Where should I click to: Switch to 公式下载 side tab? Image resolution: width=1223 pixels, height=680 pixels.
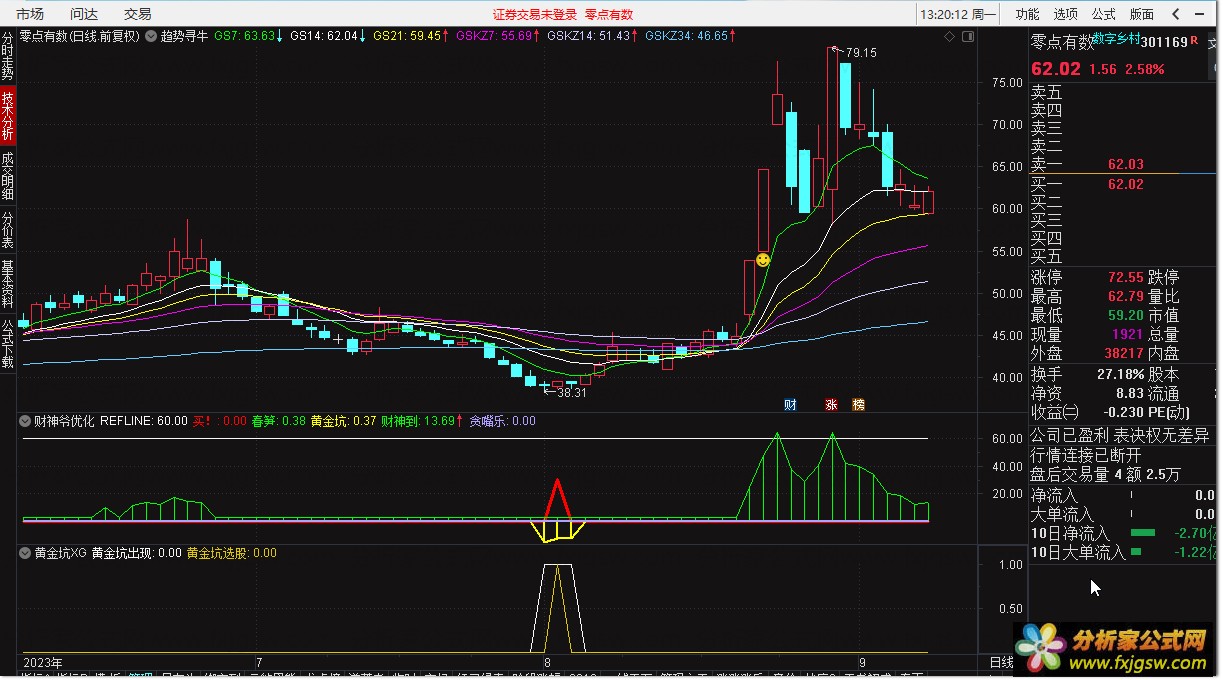pos(8,344)
